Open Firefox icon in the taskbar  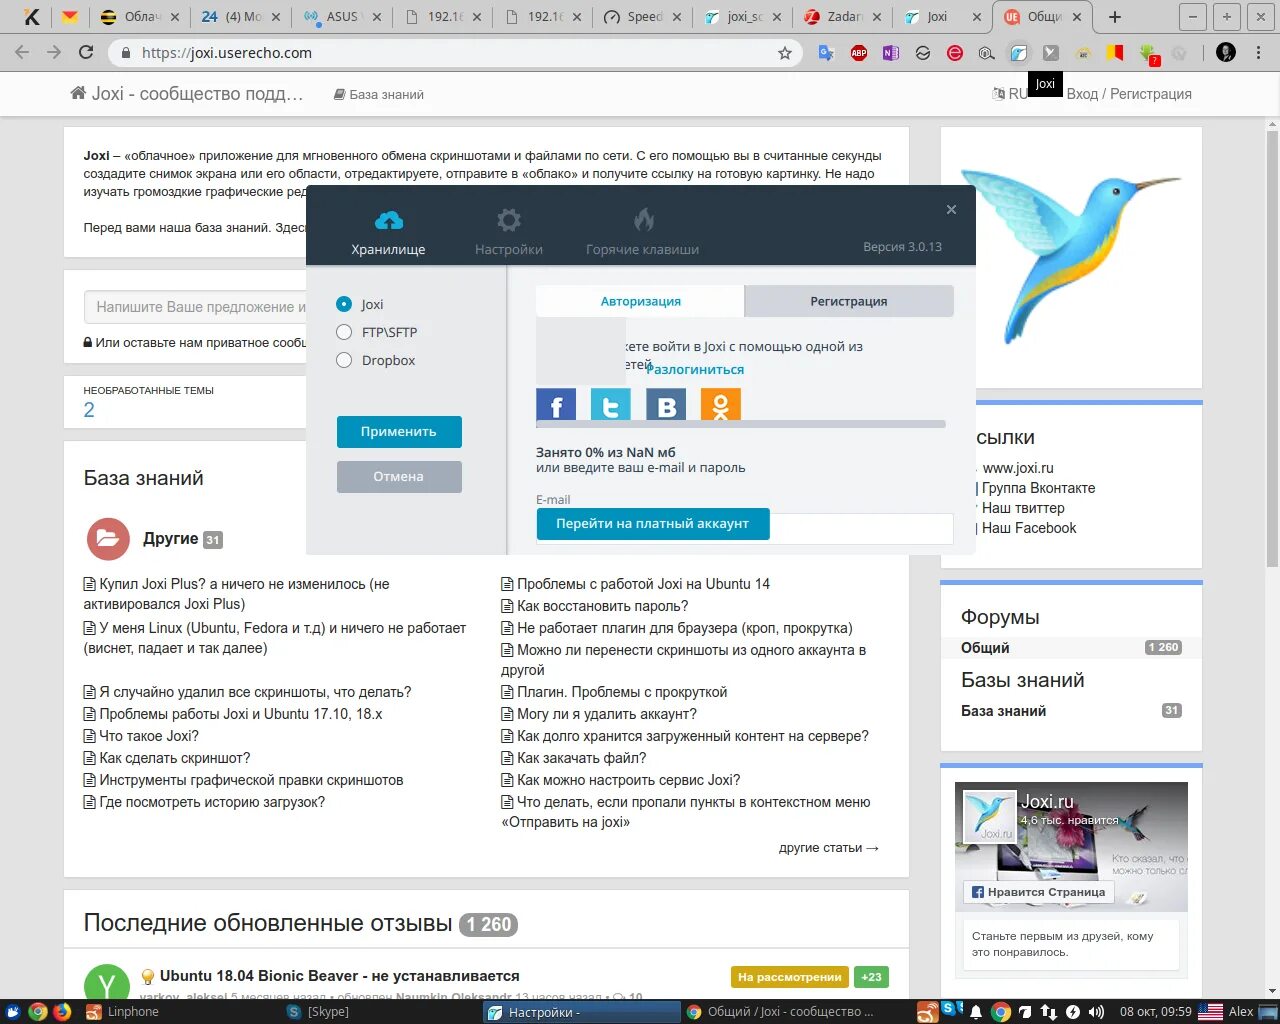point(62,1012)
